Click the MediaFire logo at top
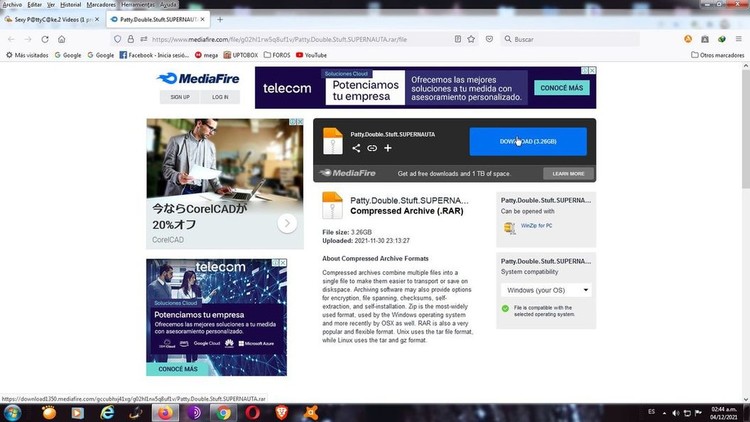Screen dimensions: 750x422 (198, 78)
